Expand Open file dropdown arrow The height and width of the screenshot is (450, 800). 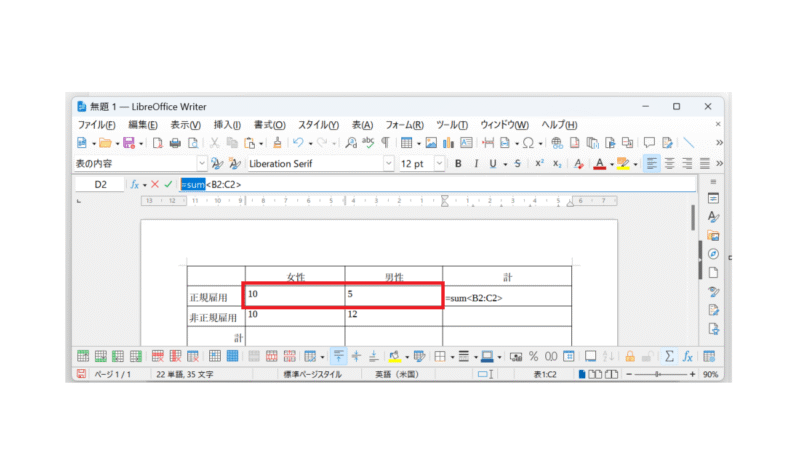[x=117, y=144]
